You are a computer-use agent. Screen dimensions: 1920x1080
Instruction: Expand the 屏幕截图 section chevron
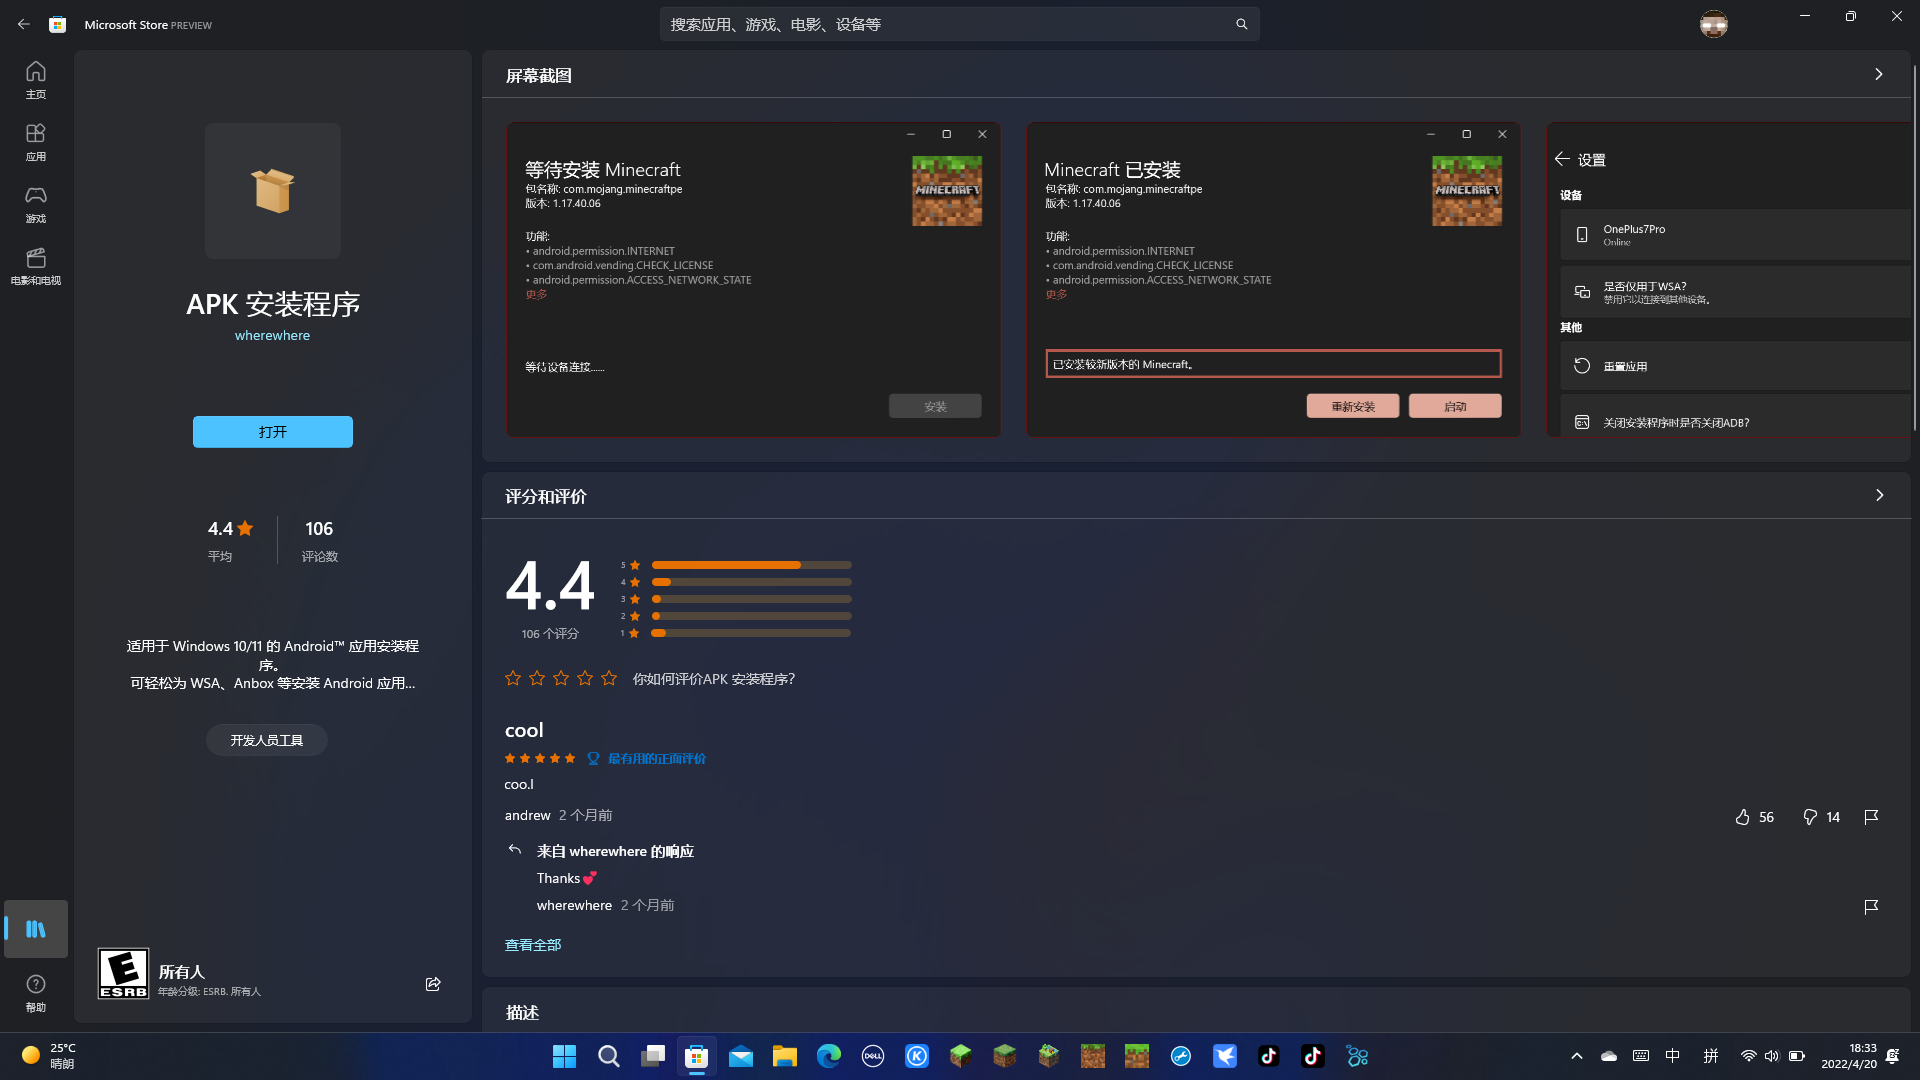1879,74
